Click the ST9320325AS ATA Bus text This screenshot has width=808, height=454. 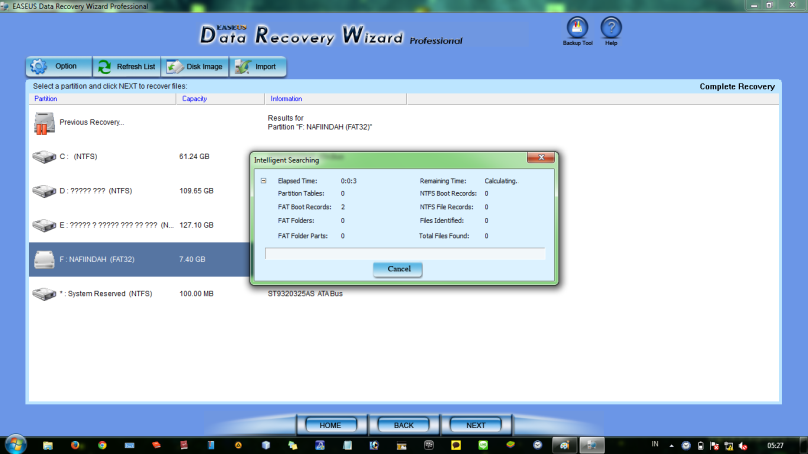coord(305,294)
